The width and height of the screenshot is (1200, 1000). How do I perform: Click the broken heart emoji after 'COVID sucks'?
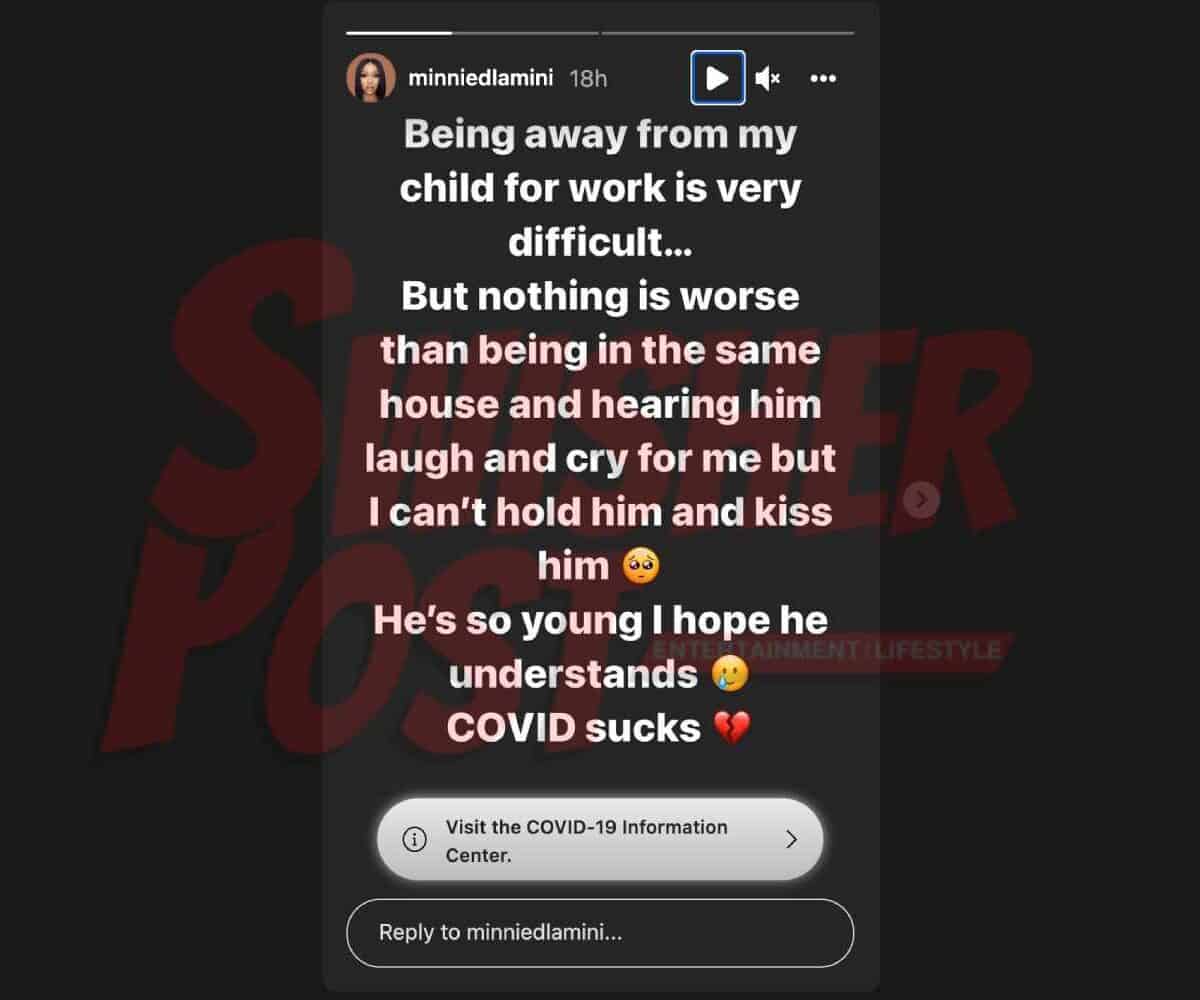click(x=731, y=729)
